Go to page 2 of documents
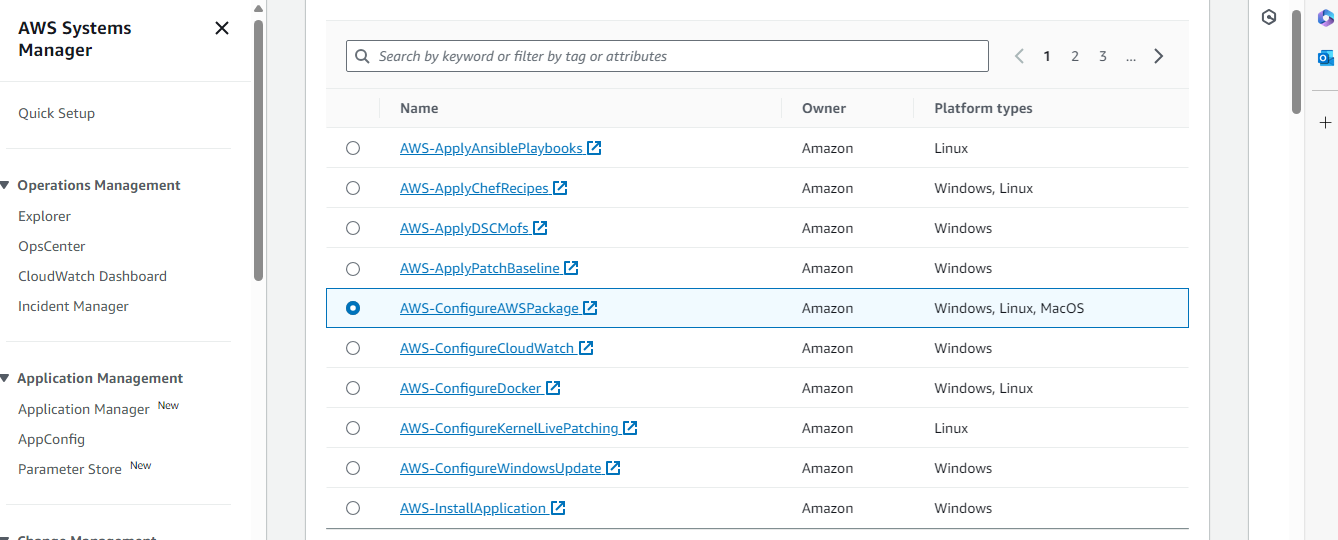This screenshot has height=540, width=1338. [1075, 56]
